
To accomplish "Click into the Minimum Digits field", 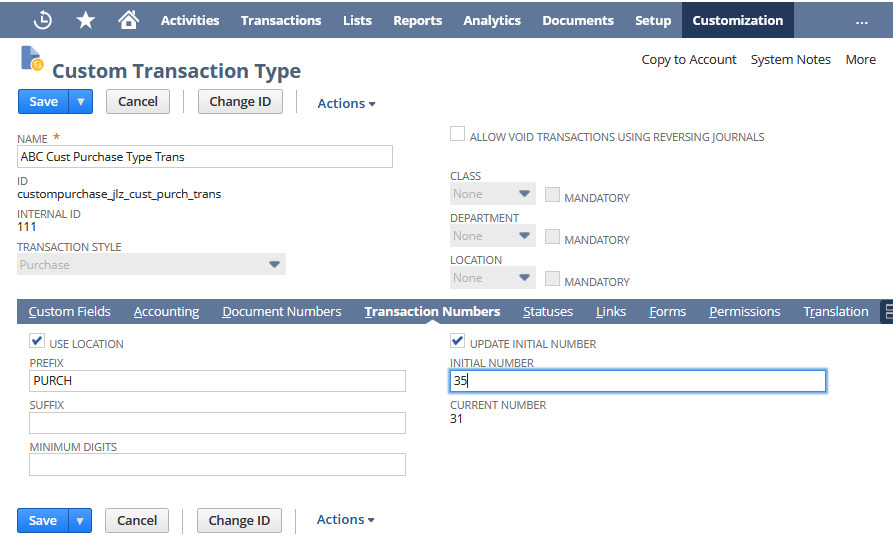I will click(217, 464).
